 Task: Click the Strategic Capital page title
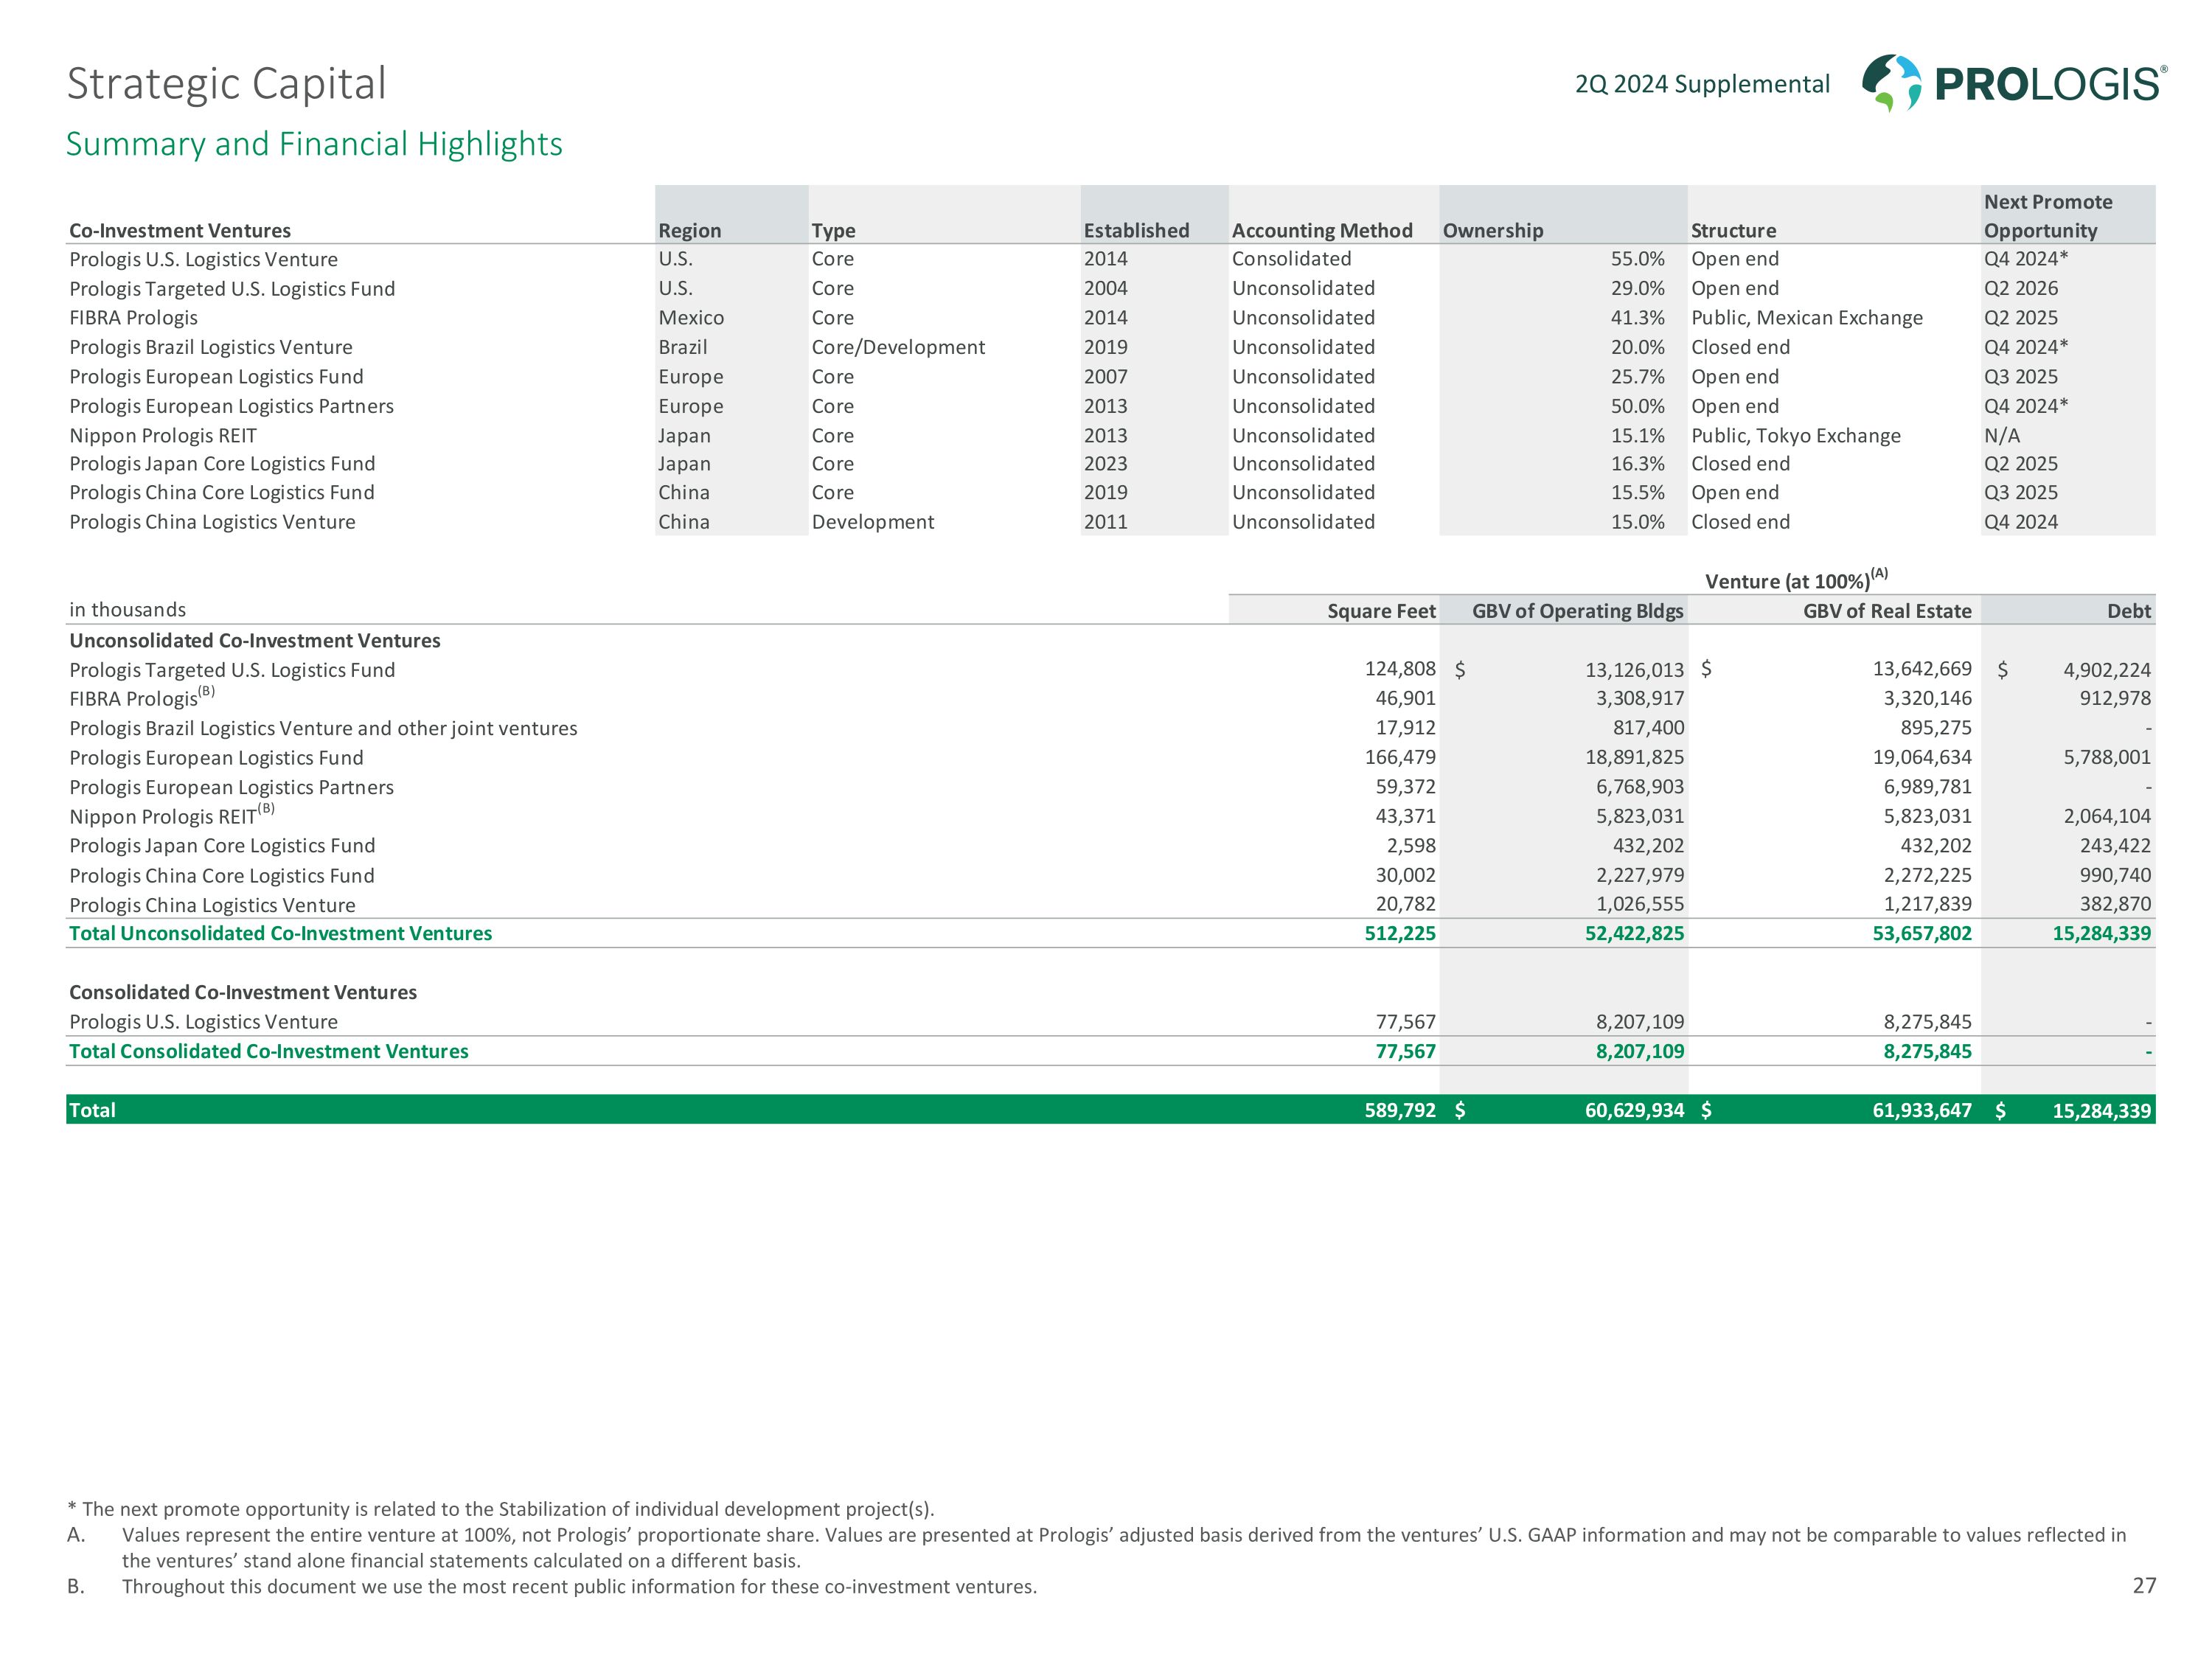click(x=226, y=84)
